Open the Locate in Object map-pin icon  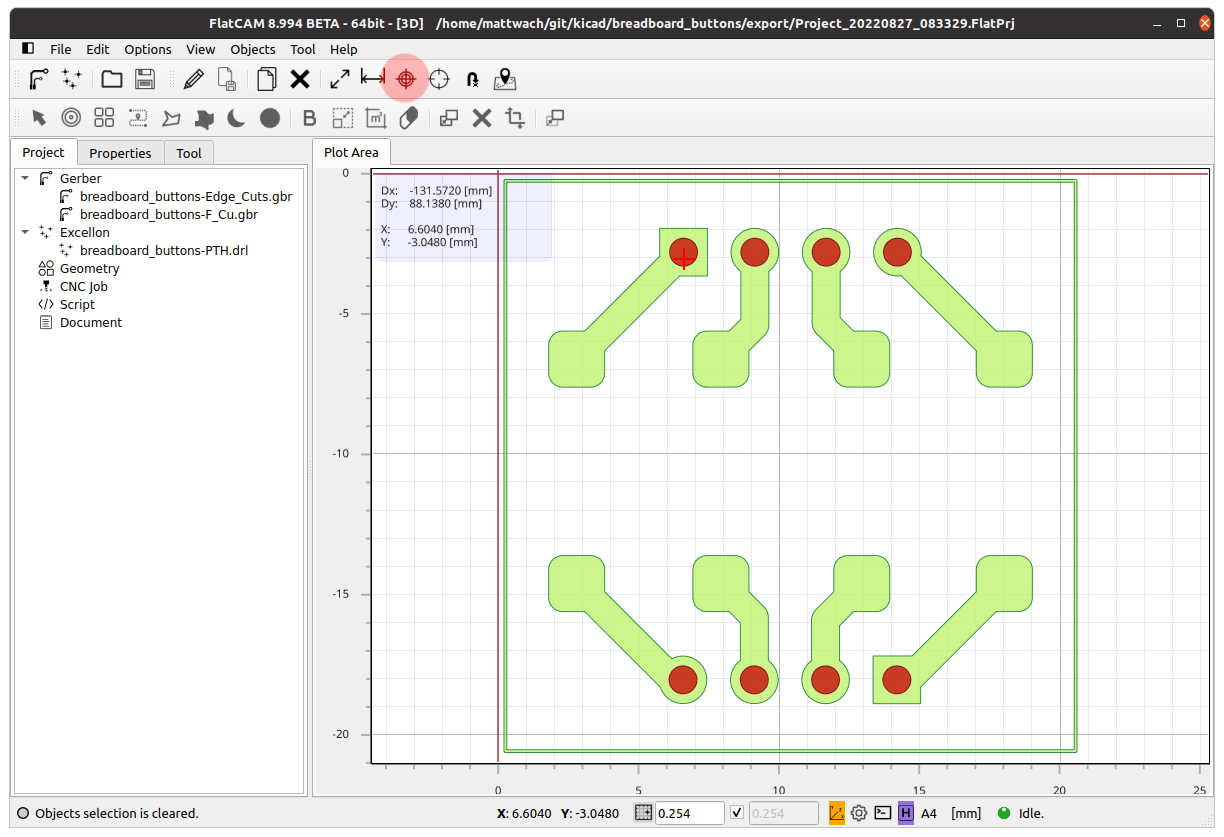coord(505,79)
